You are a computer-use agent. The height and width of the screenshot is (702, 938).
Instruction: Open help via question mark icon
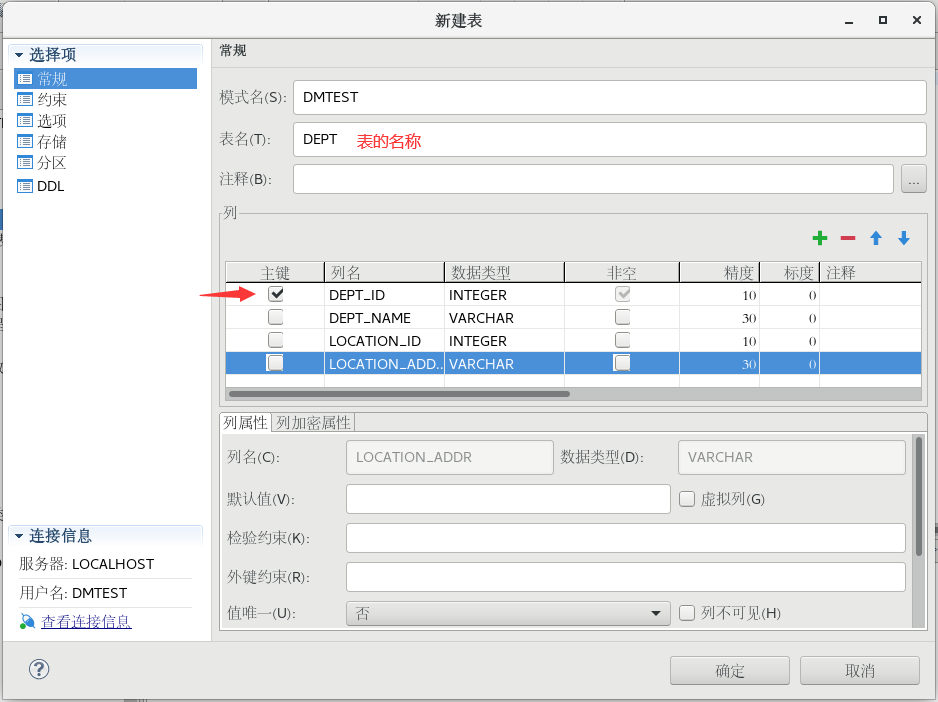[39, 669]
